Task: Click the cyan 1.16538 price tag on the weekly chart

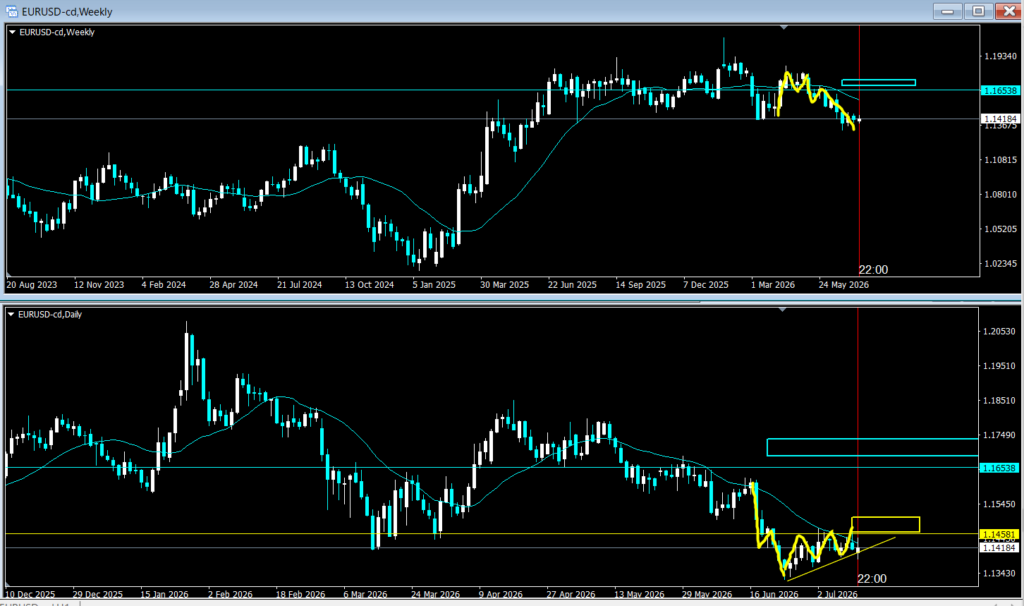Action: pos(1000,90)
